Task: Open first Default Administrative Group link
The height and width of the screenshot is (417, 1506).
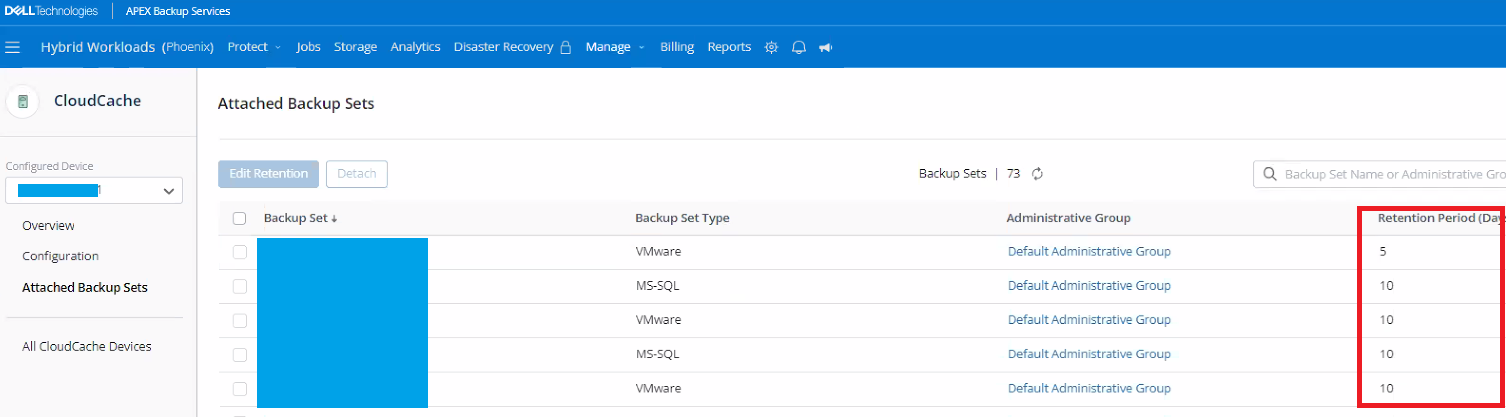Action: click(1088, 252)
